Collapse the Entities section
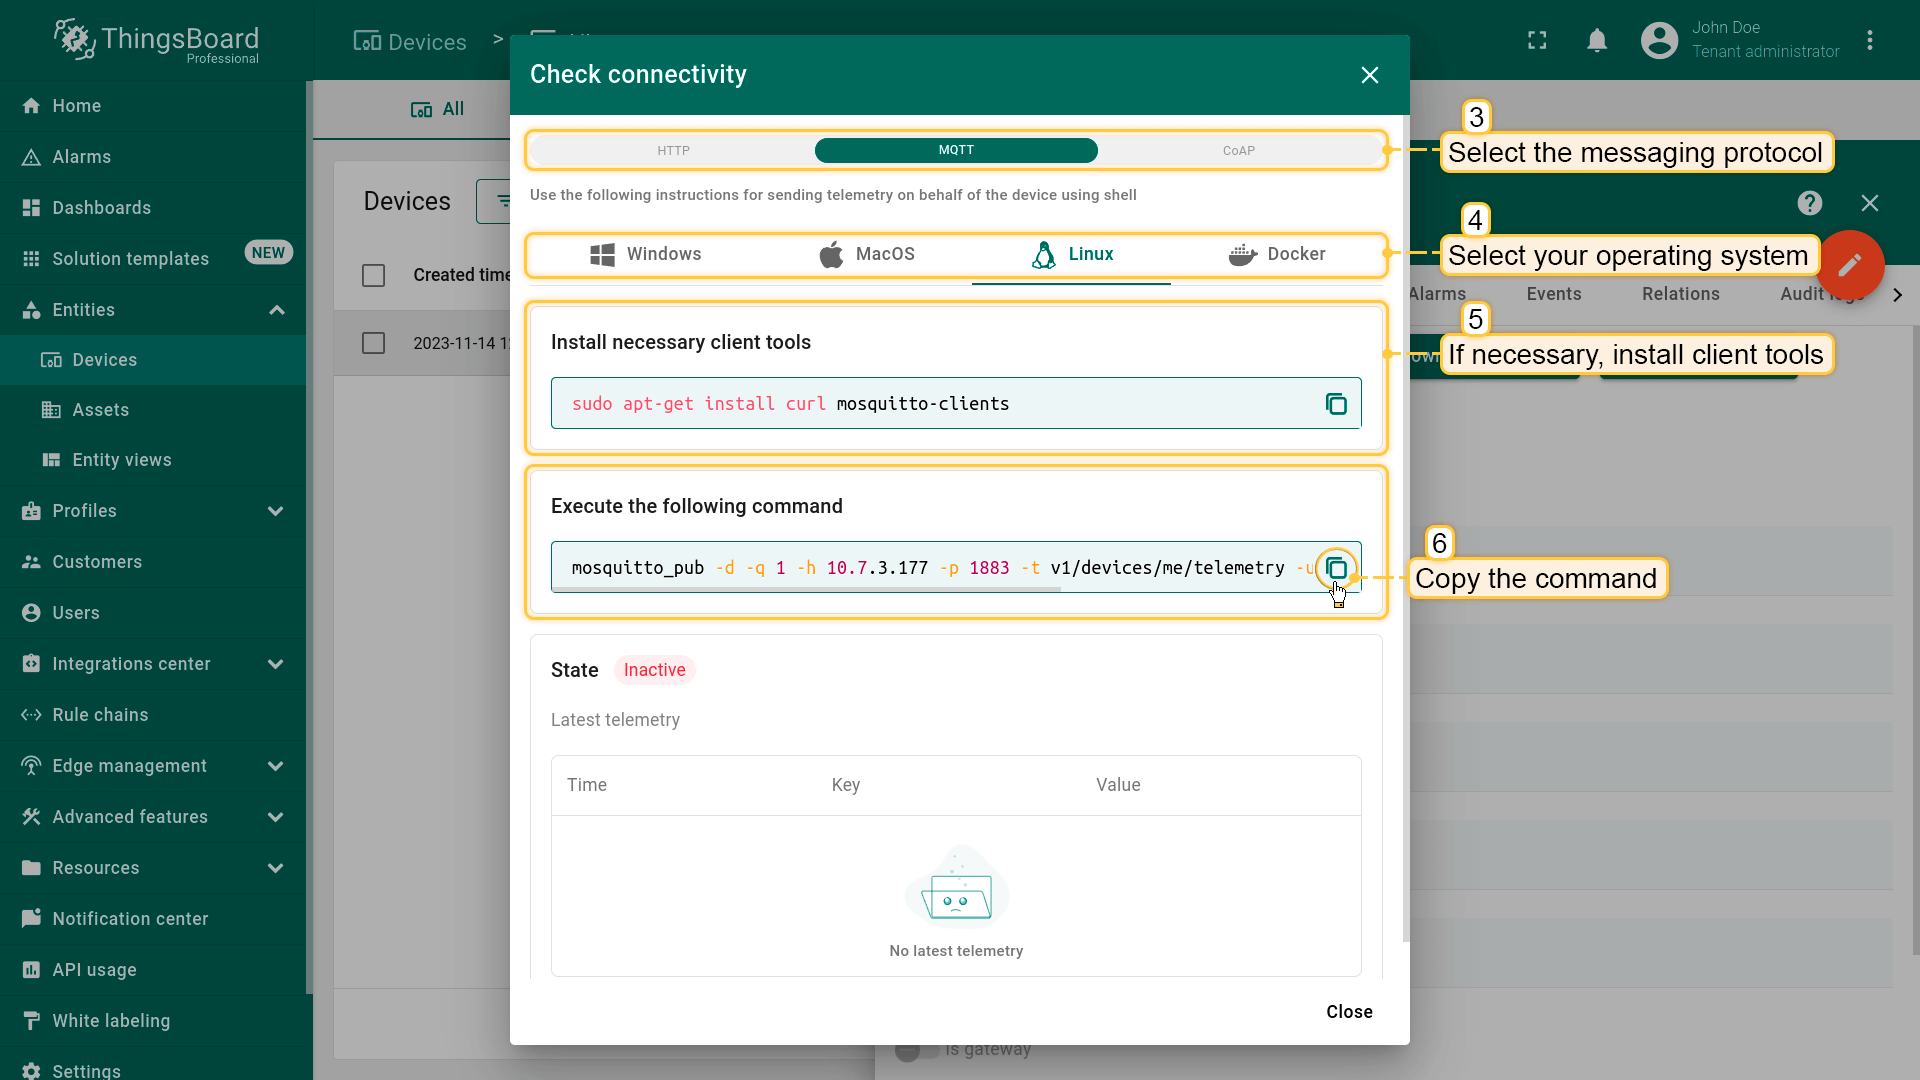The image size is (1920, 1080). 277,310
